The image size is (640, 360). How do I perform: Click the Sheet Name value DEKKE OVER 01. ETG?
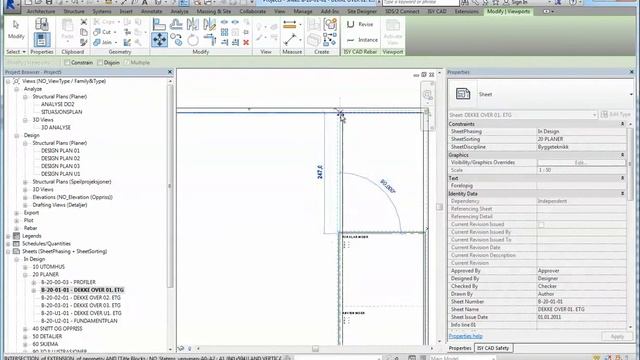(x=561, y=309)
